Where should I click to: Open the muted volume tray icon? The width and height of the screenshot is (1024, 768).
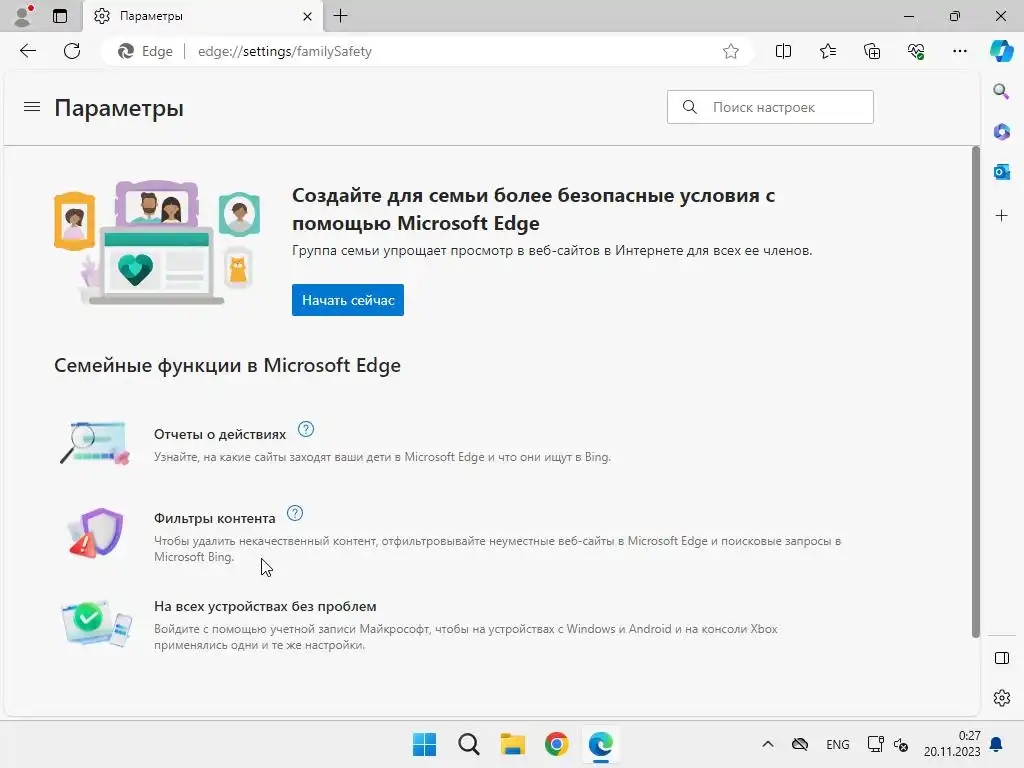tap(901, 744)
